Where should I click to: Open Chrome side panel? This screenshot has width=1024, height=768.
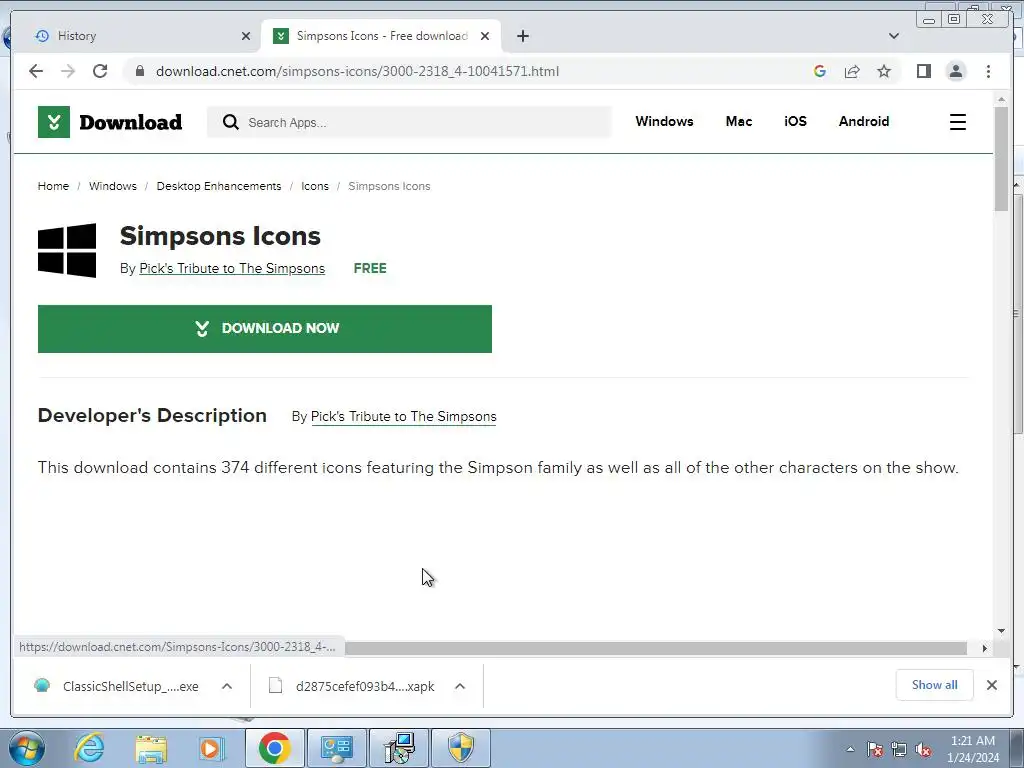click(x=923, y=71)
